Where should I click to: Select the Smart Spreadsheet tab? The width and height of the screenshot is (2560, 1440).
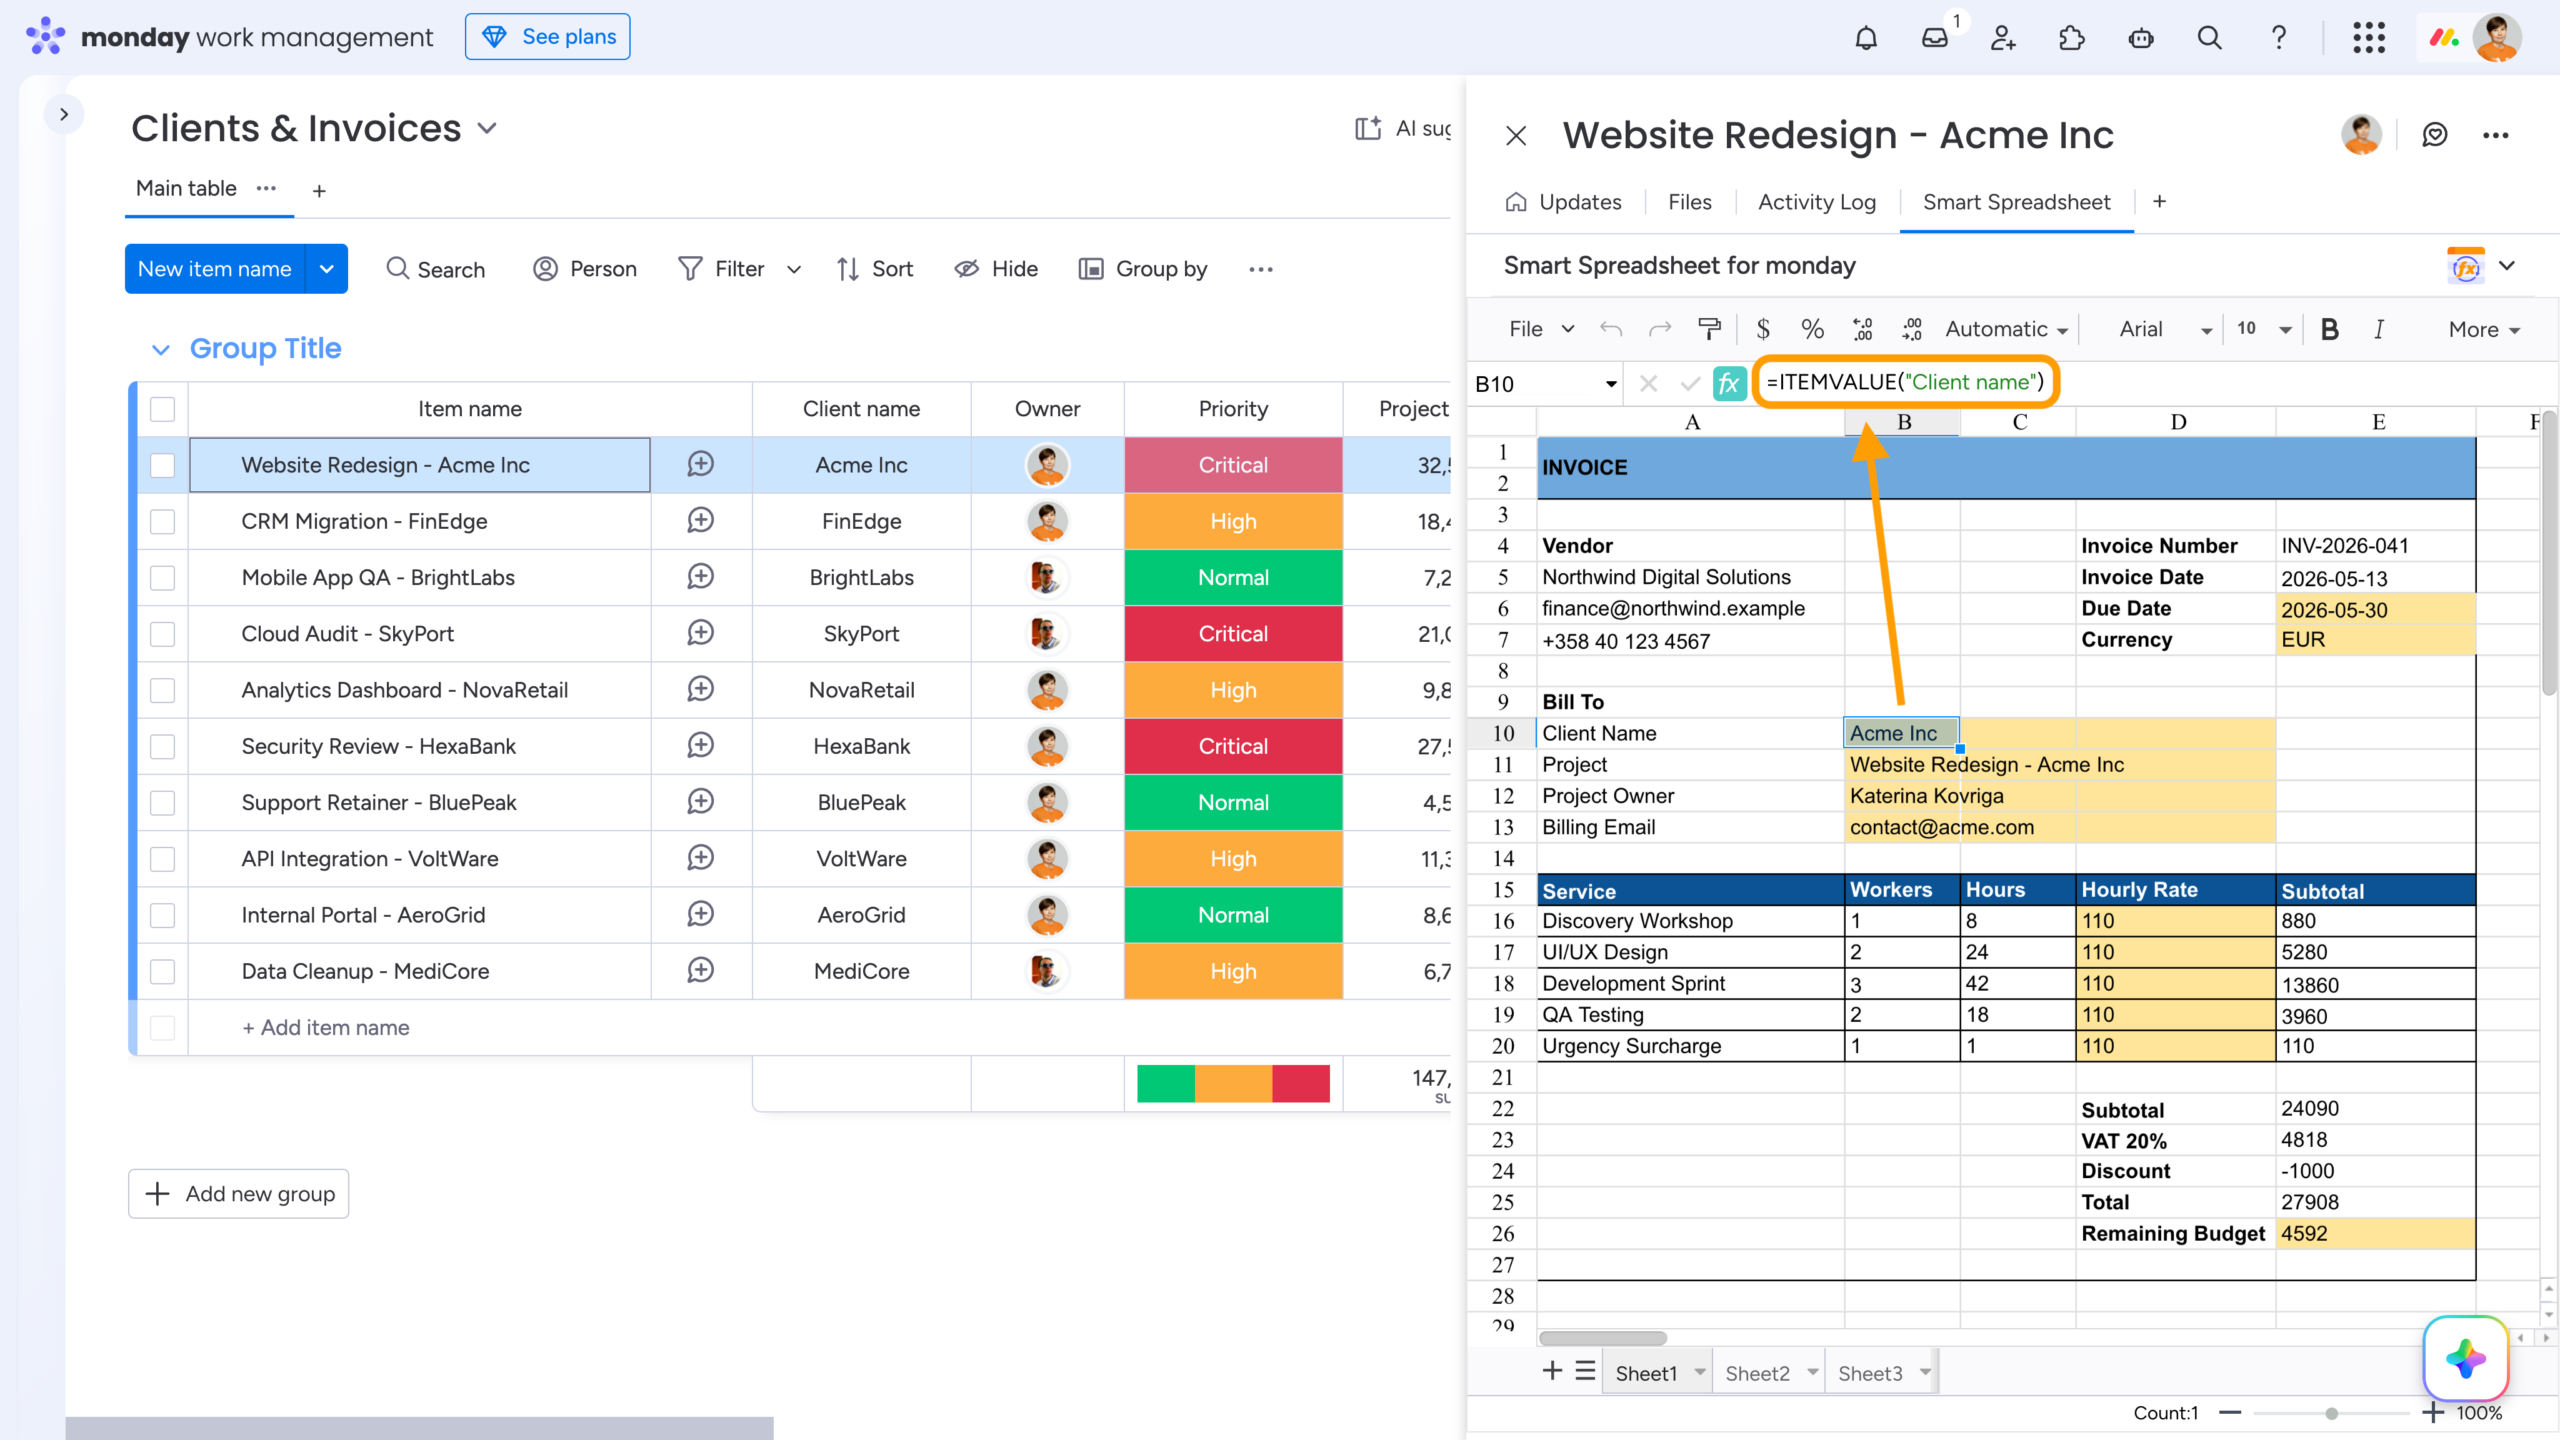(2016, 202)
